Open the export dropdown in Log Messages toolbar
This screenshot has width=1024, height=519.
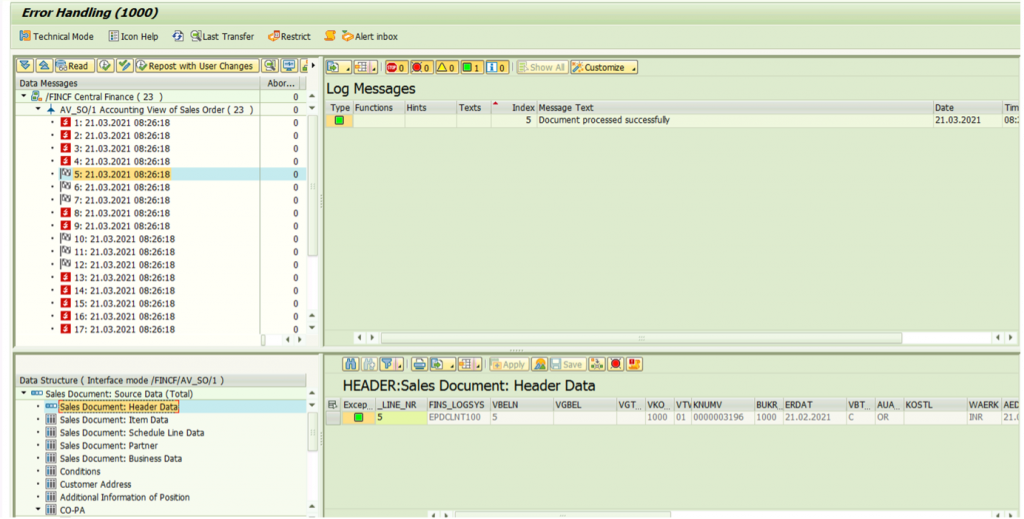click(x=338, y=67)
